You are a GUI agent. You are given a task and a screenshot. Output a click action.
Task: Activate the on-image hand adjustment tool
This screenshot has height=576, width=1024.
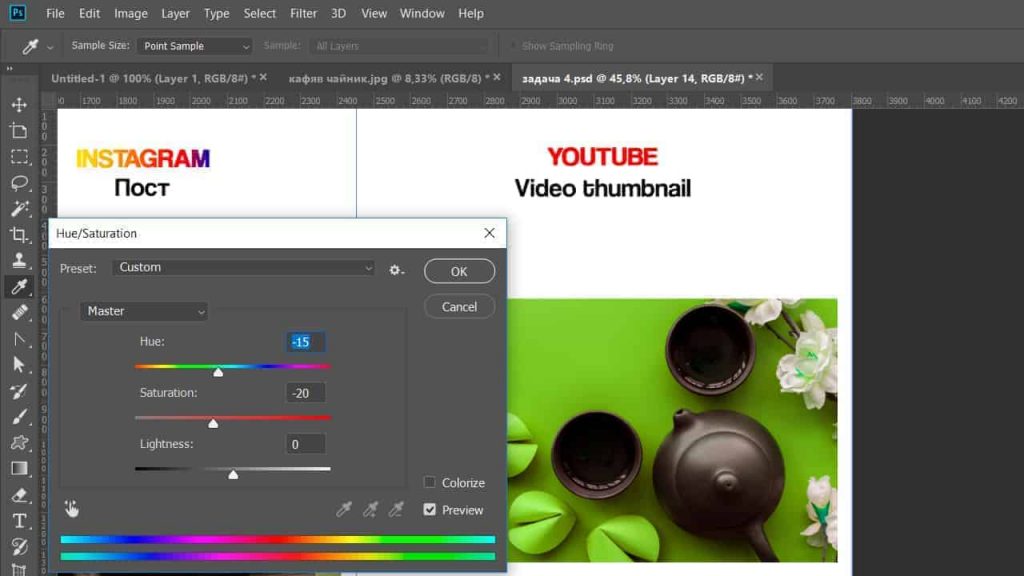click(71, 509)
